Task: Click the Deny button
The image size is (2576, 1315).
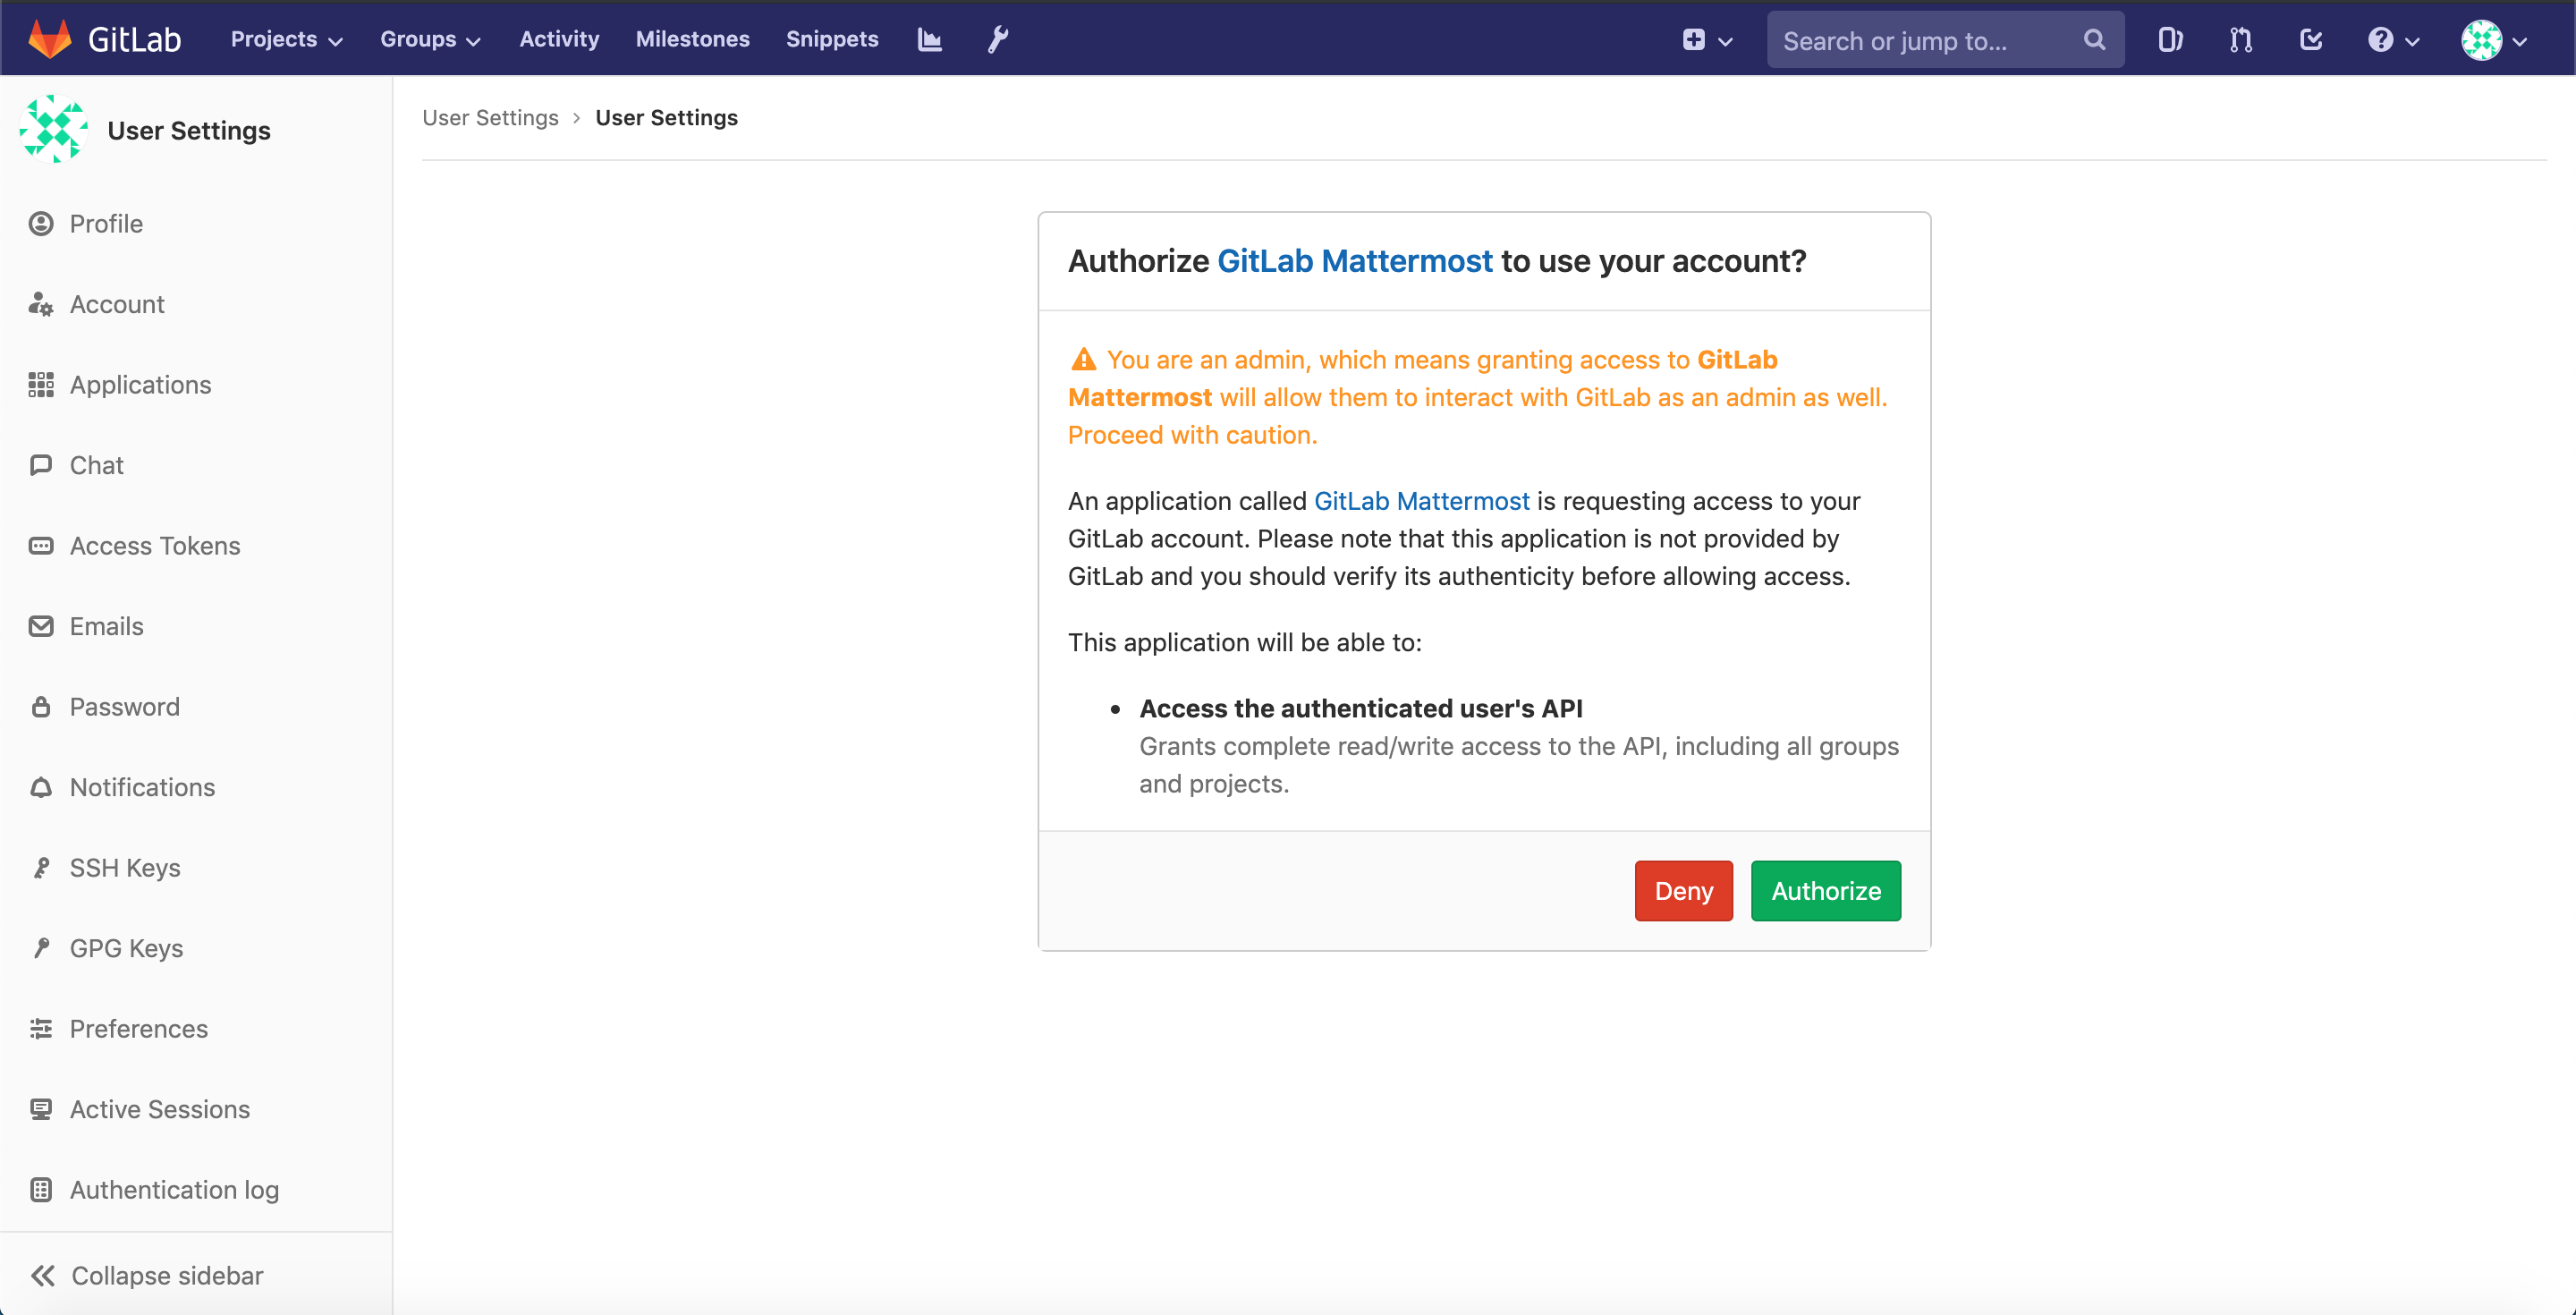Action: (x=1683, y=891)
